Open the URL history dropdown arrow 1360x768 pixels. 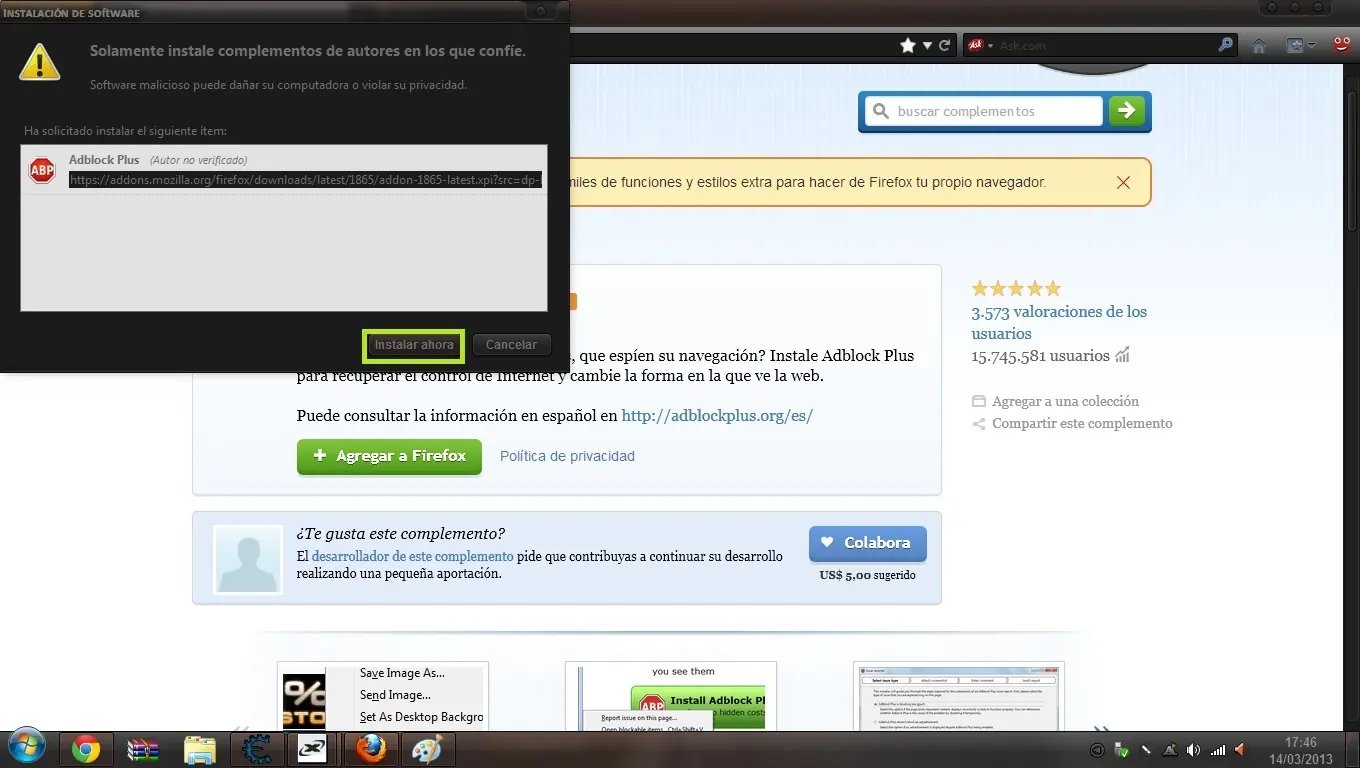(x=928, y=45)
